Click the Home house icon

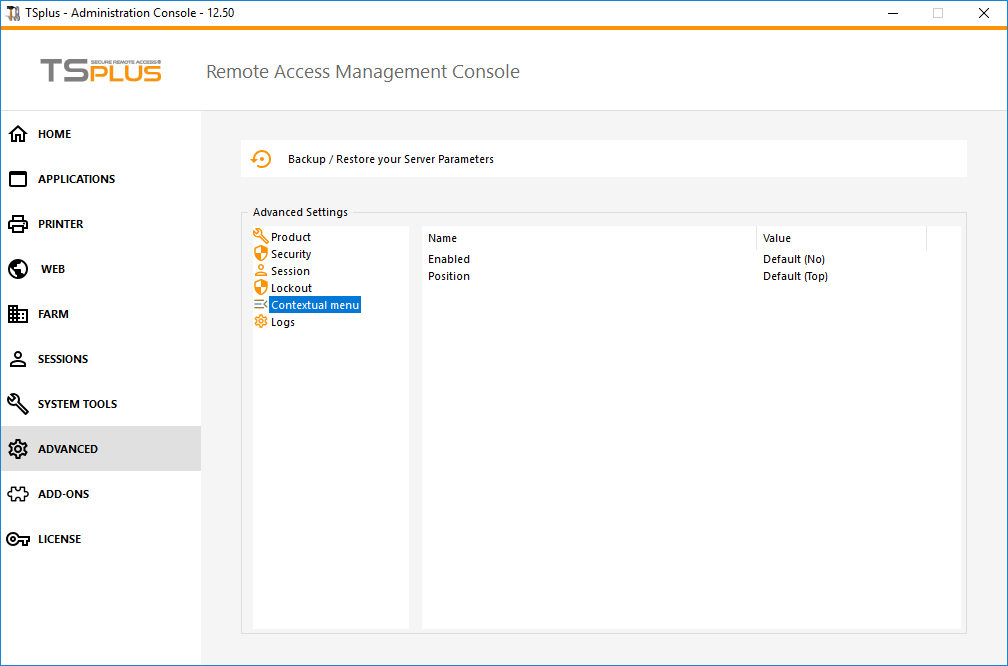(x=18, y=134)
